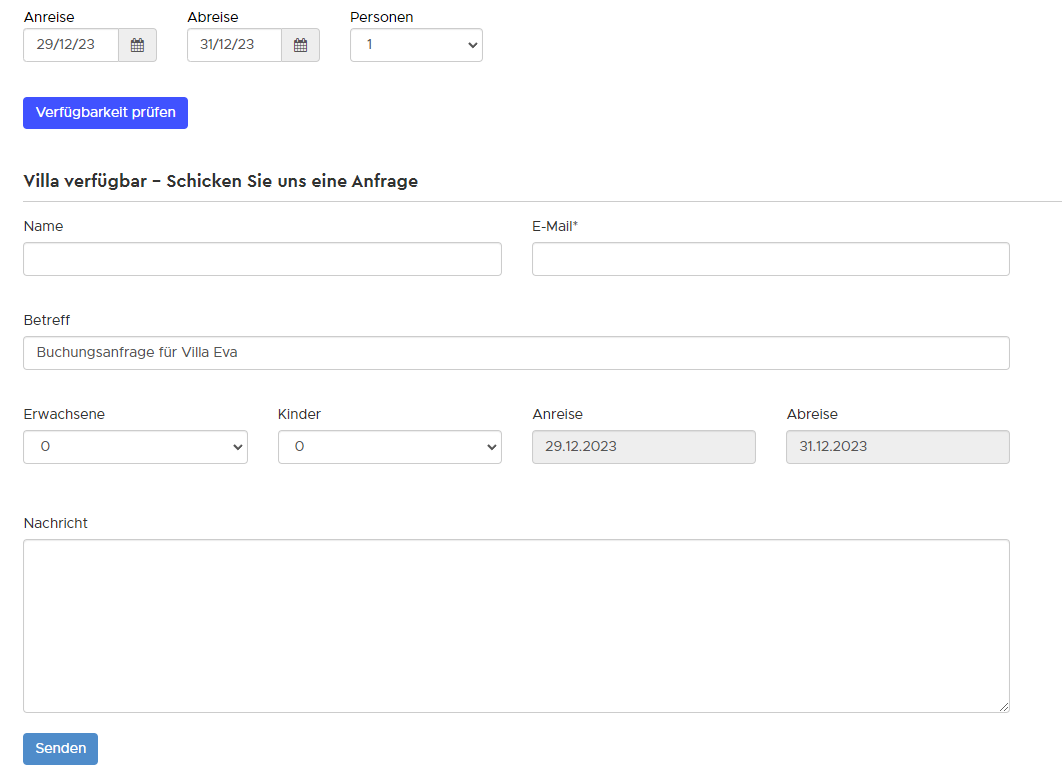Click the read-only Abreise field 31.12.2023
The width and height of the screenshot is (1062, 778).
click(x=898, y=447)
